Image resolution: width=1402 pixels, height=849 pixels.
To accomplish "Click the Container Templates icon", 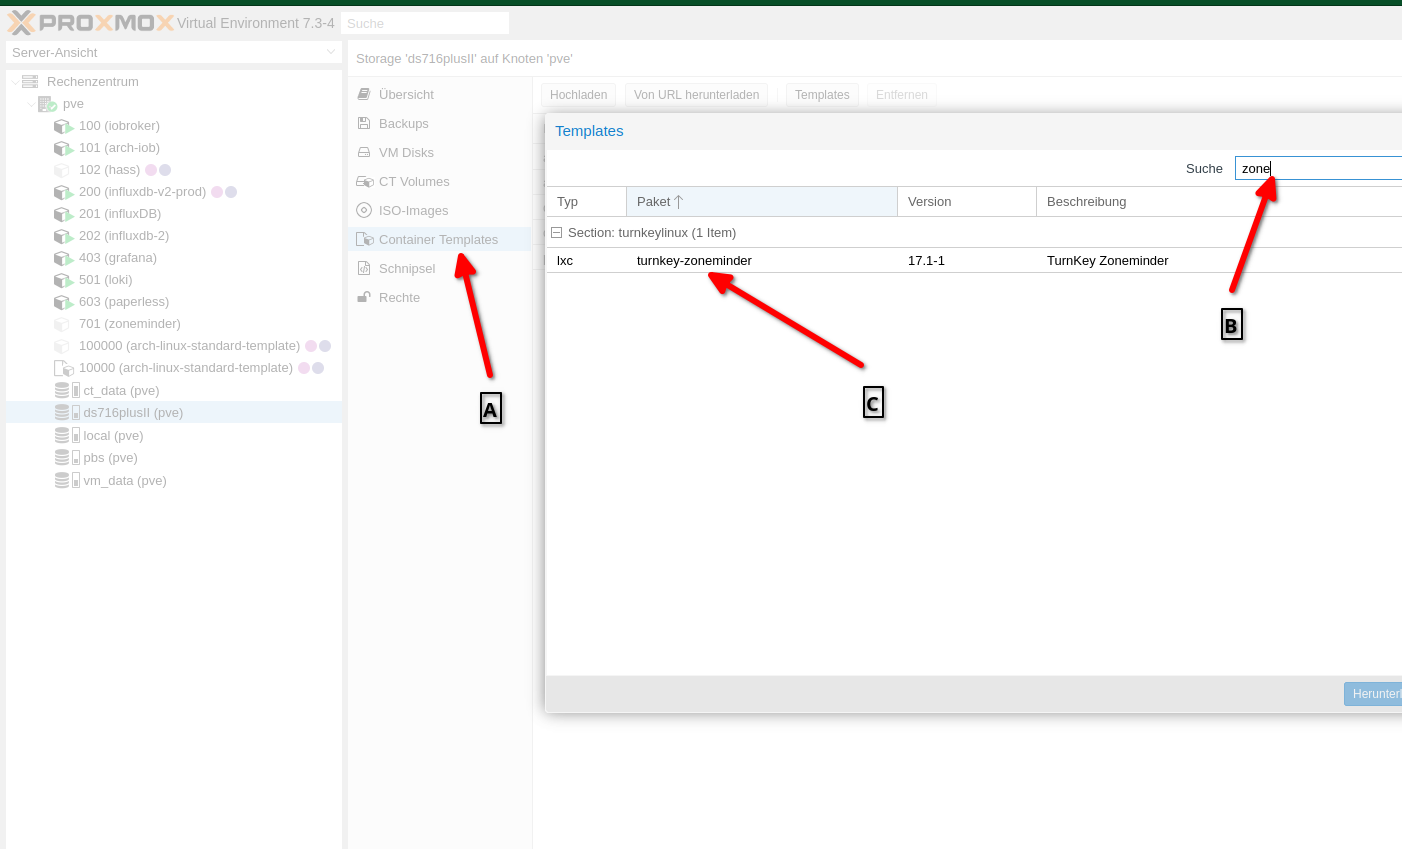I will pos(364,239).
